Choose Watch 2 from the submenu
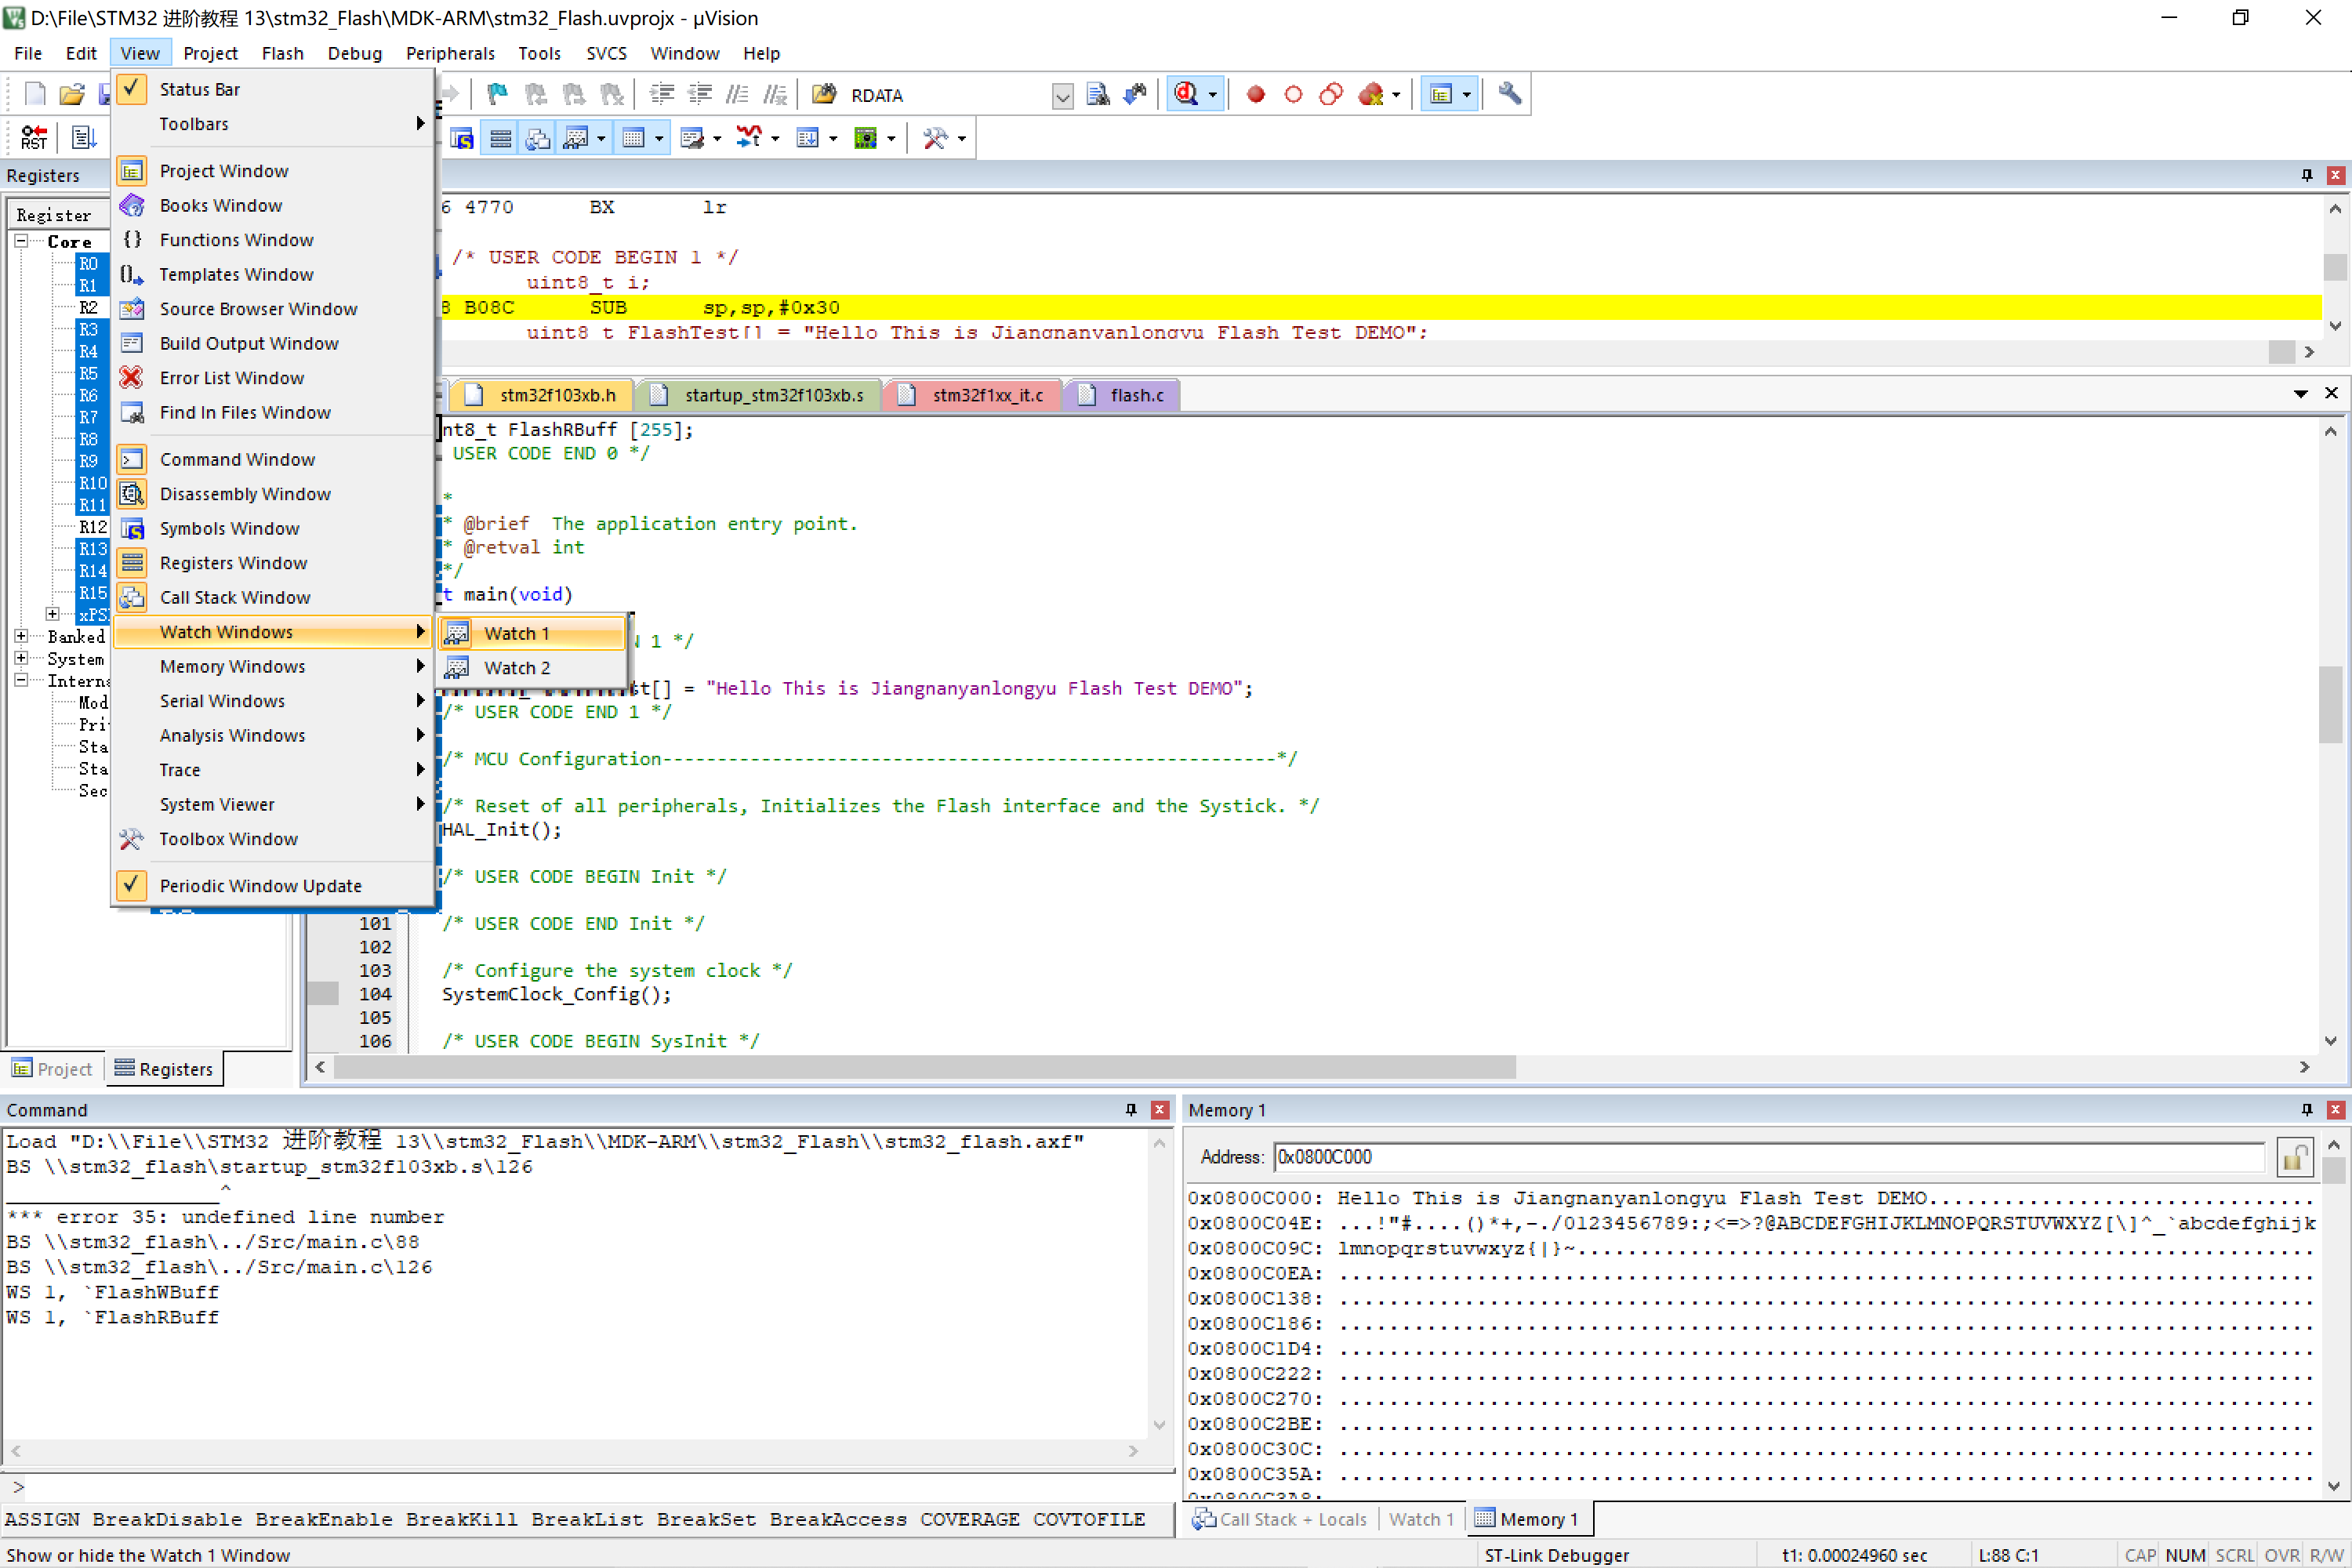 [516, 668]
